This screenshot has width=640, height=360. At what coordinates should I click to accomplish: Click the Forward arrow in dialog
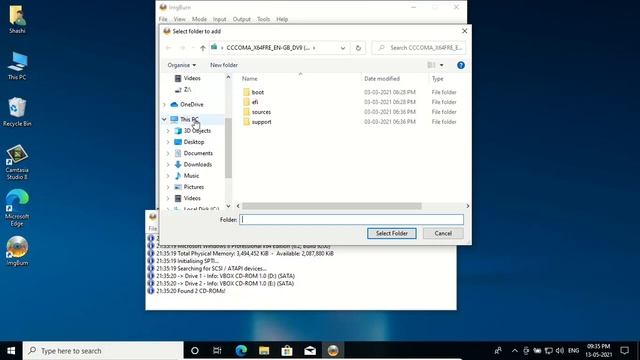182,48
